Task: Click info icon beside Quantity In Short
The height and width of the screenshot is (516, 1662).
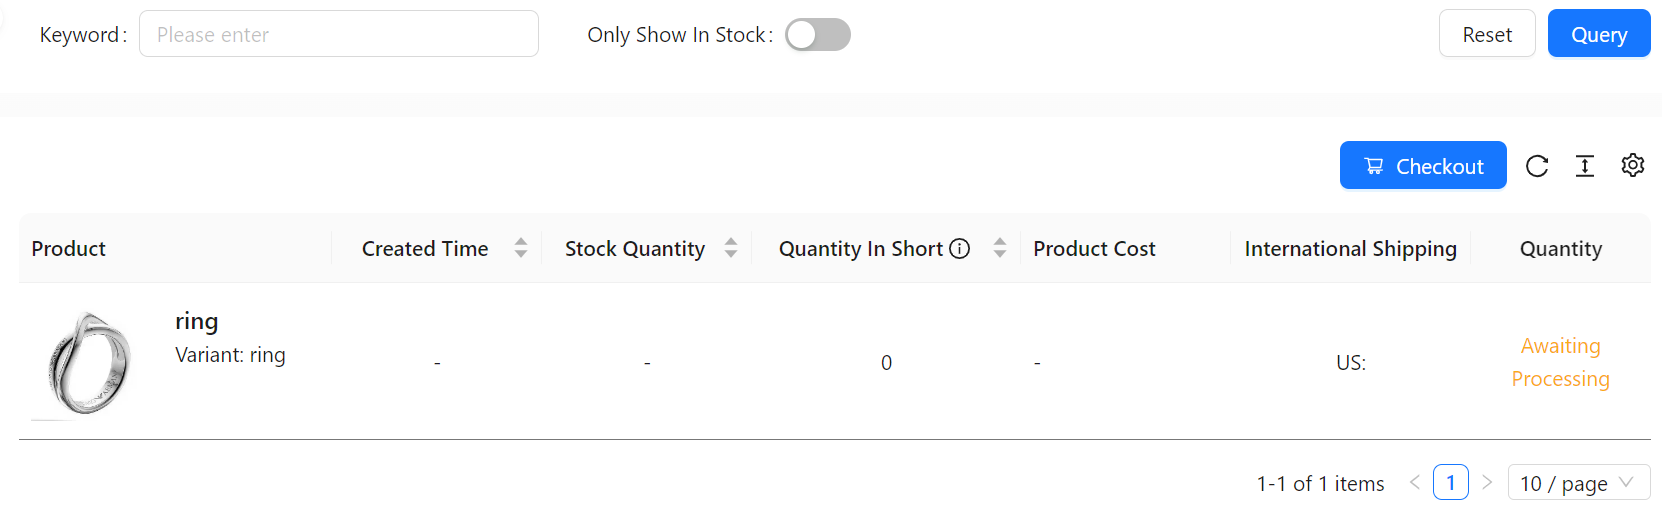Action: [960, 248]
